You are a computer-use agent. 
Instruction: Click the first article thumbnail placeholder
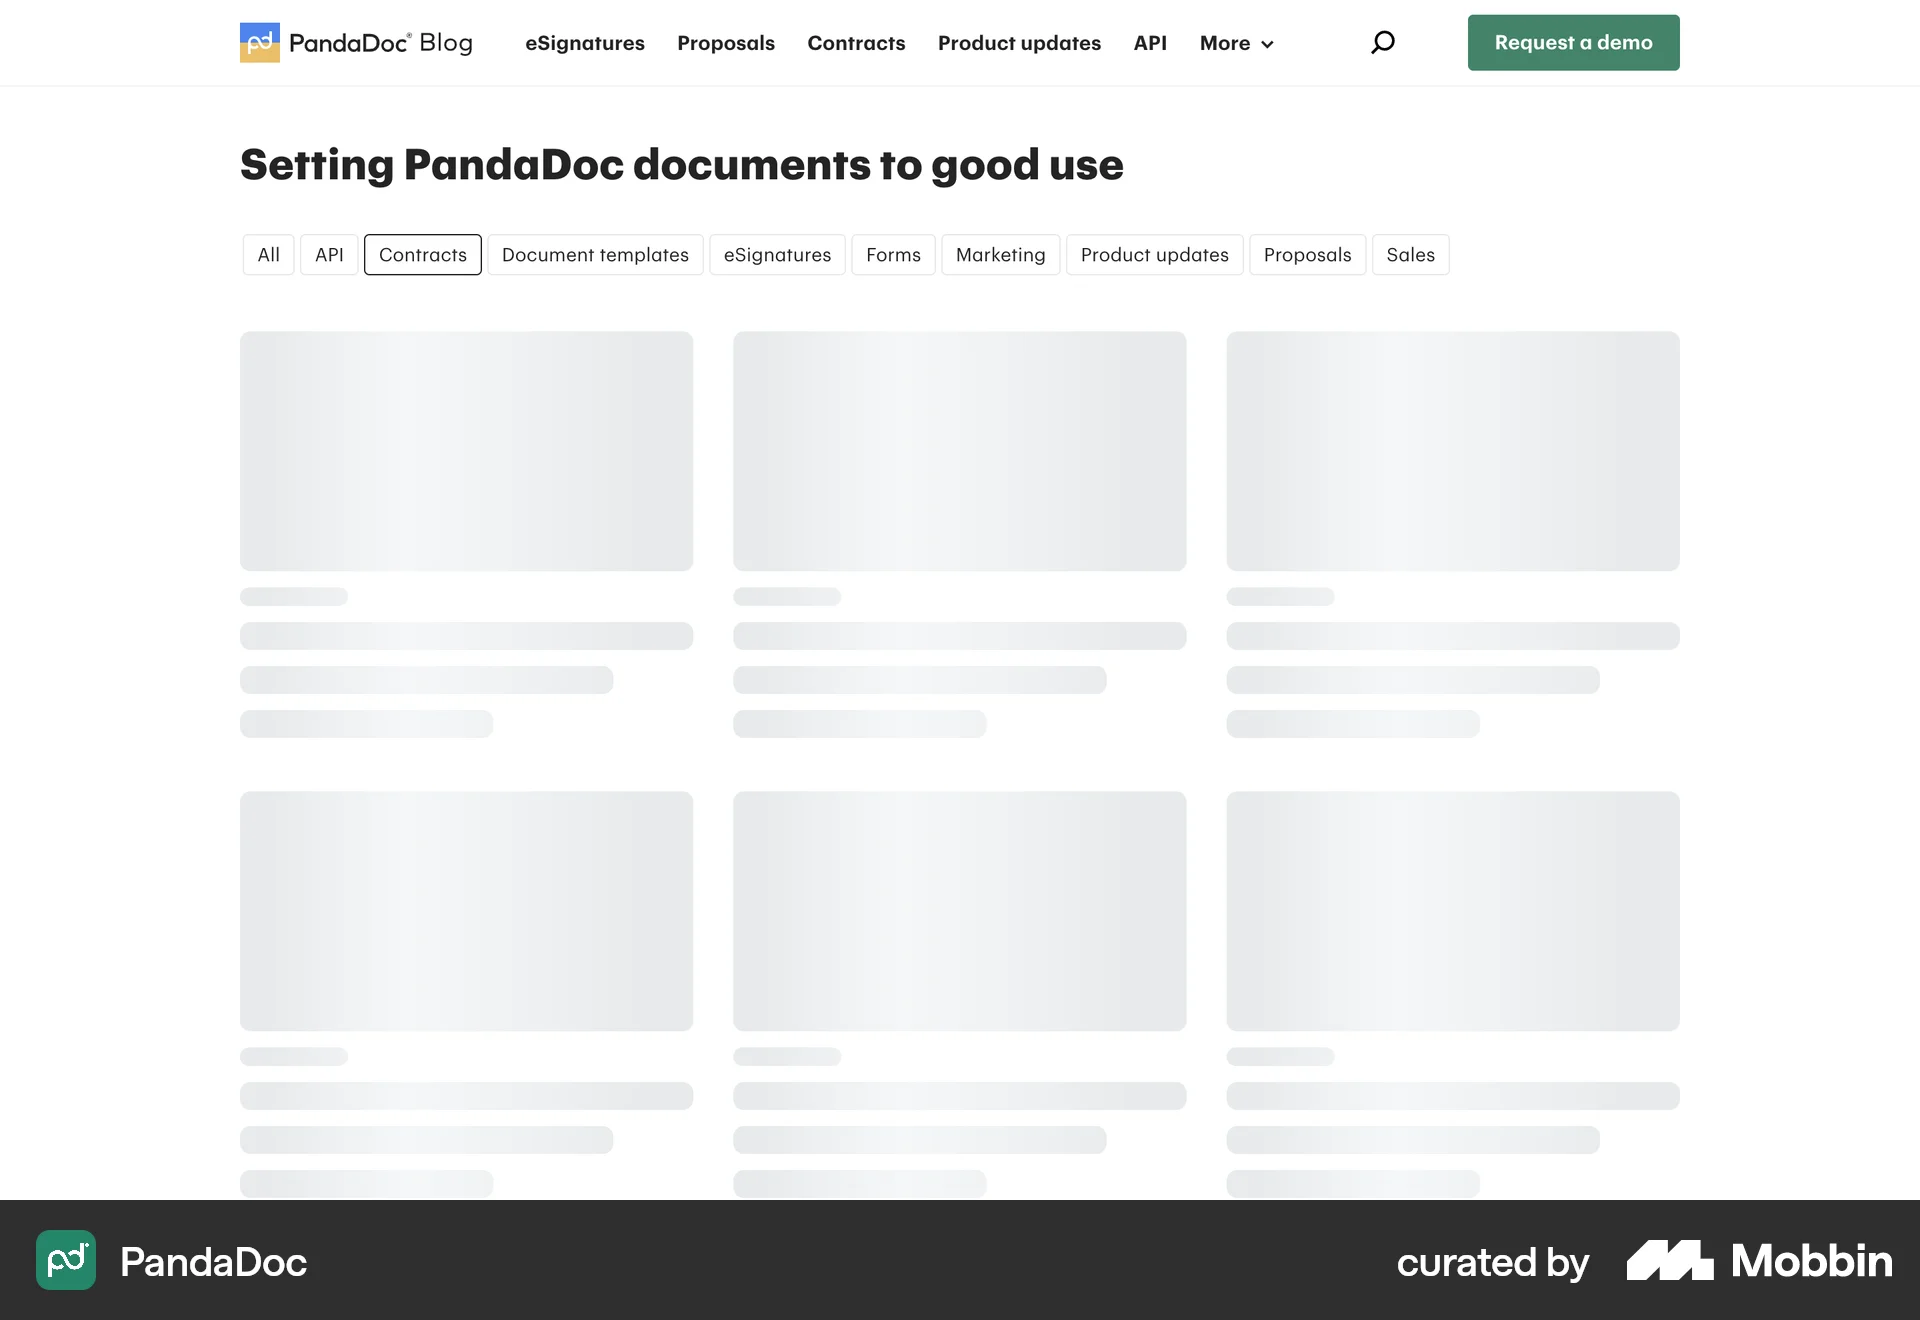[x=466, y=451]
